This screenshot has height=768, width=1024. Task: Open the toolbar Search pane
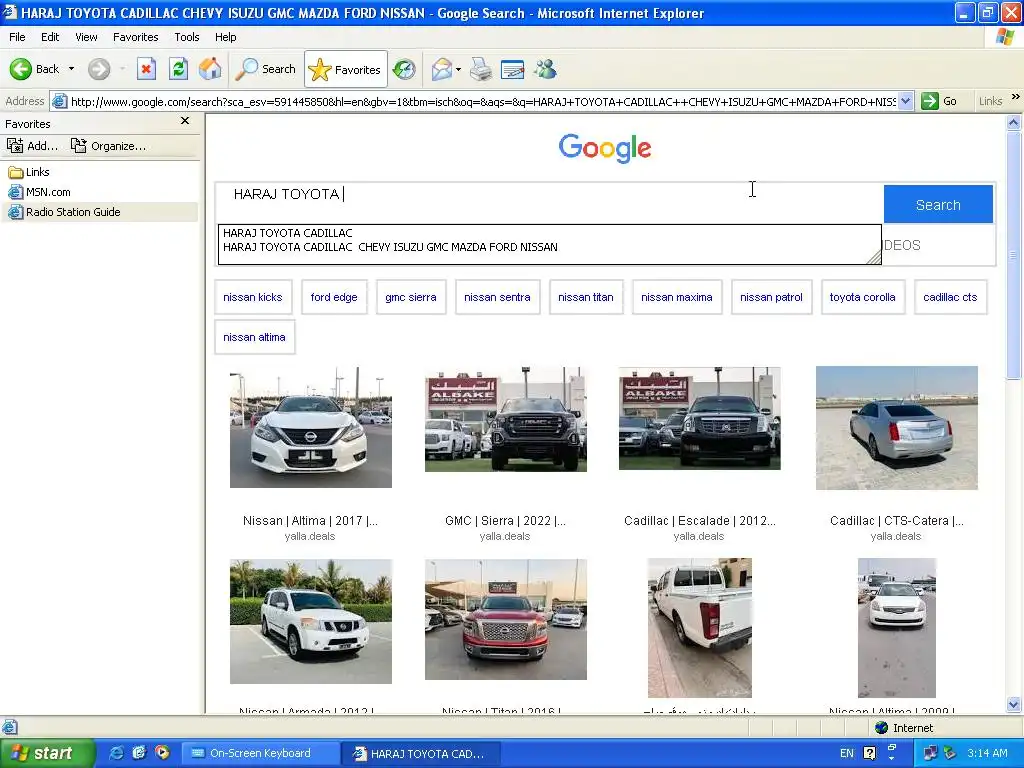[x=266, y=69]
